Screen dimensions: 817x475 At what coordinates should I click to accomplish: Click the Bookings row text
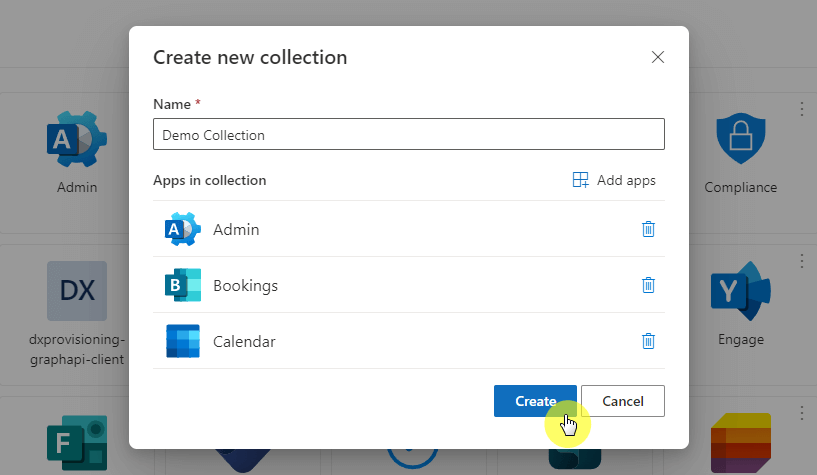[245, 285]
